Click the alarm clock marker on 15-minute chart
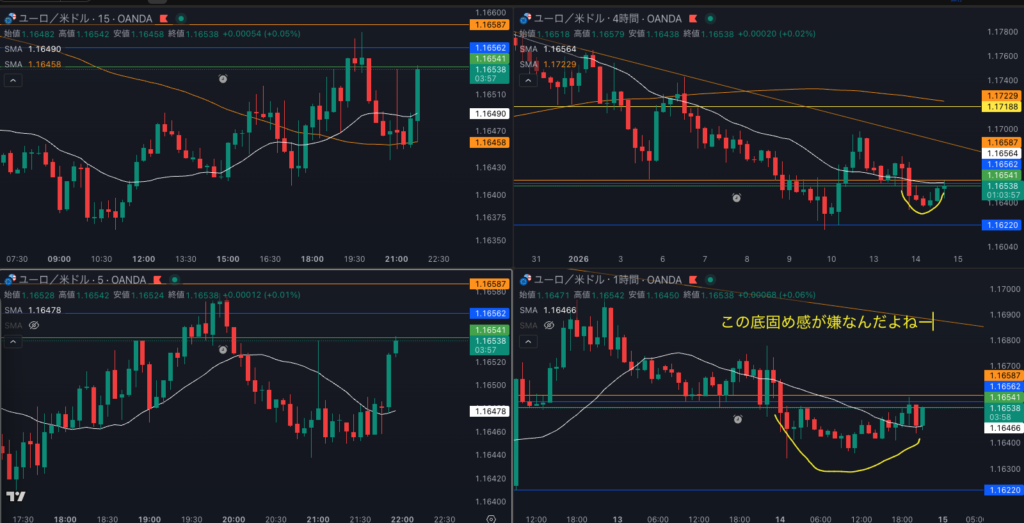This screenshot has width=1024, height=523. (x=222, y=77)
